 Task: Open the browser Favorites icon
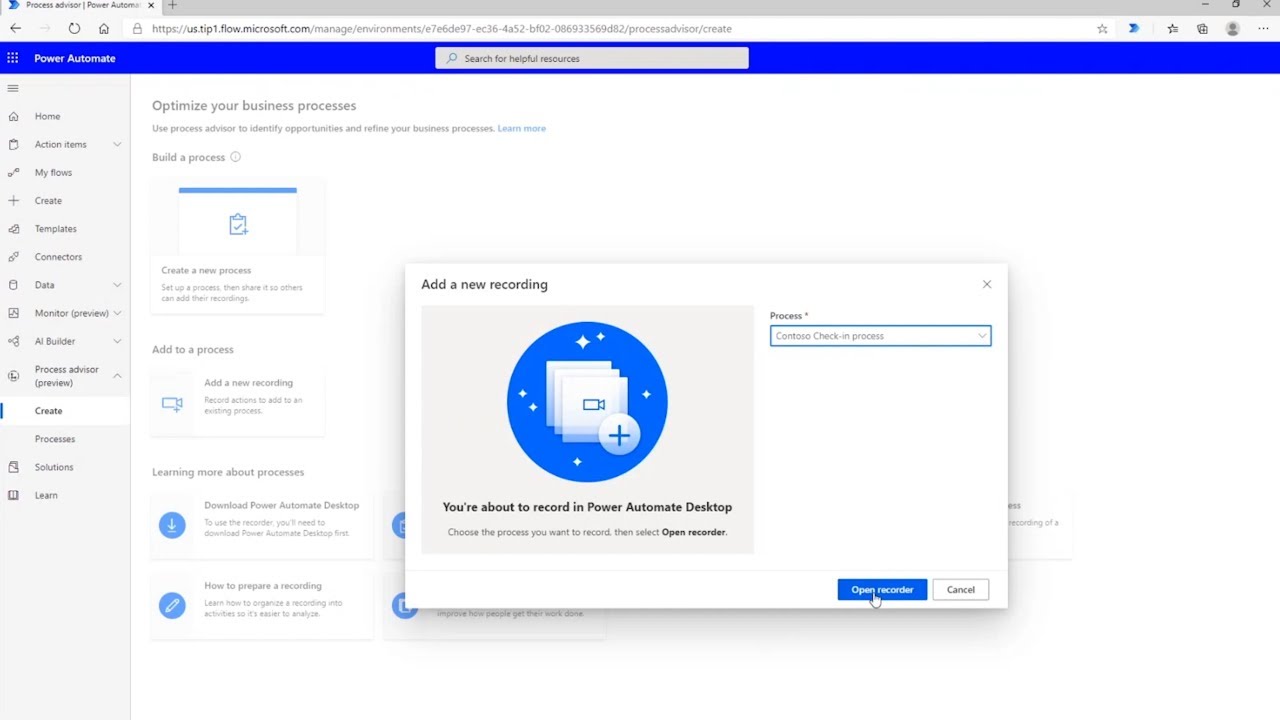tap(1172, 29)
